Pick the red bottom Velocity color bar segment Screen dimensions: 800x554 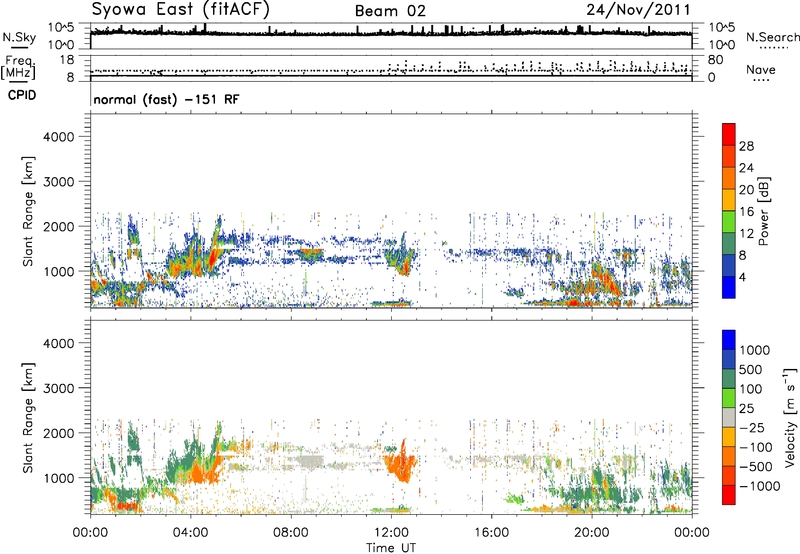(x=729, y=495)
